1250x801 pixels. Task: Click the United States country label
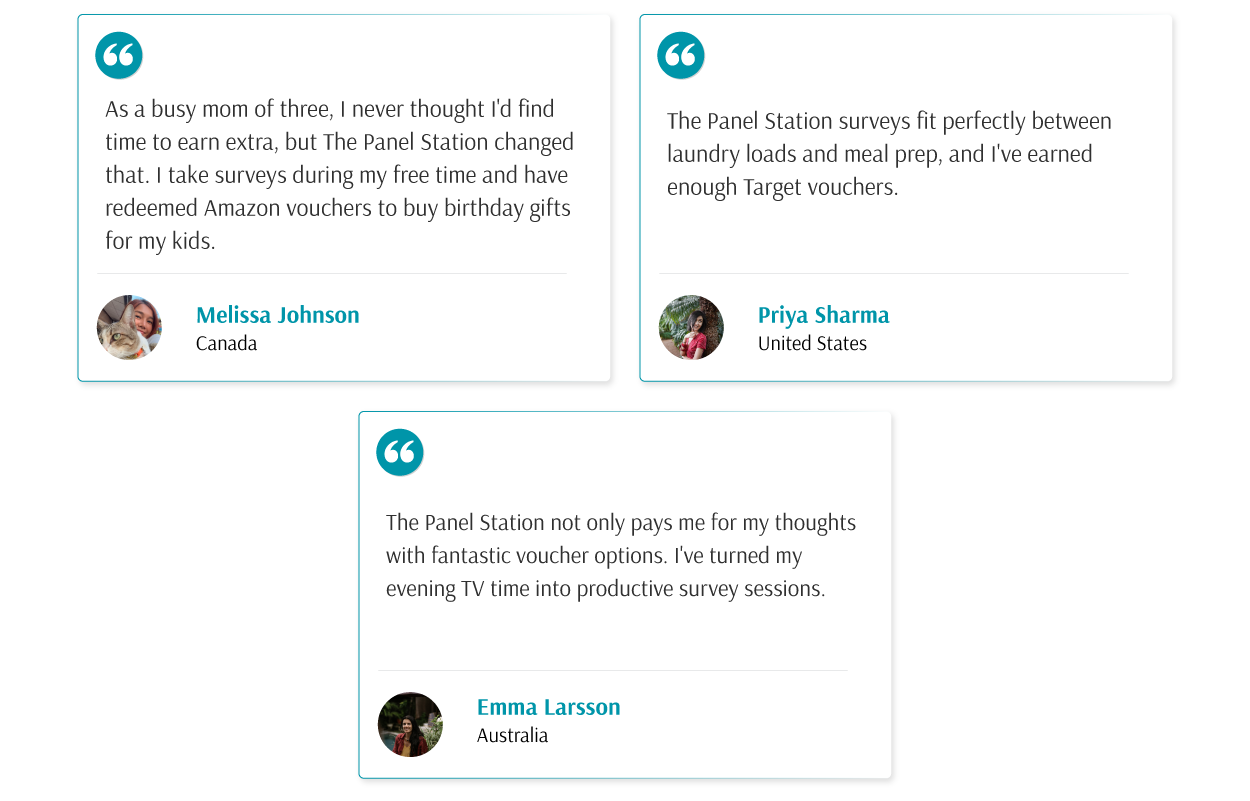pos(812,343)
